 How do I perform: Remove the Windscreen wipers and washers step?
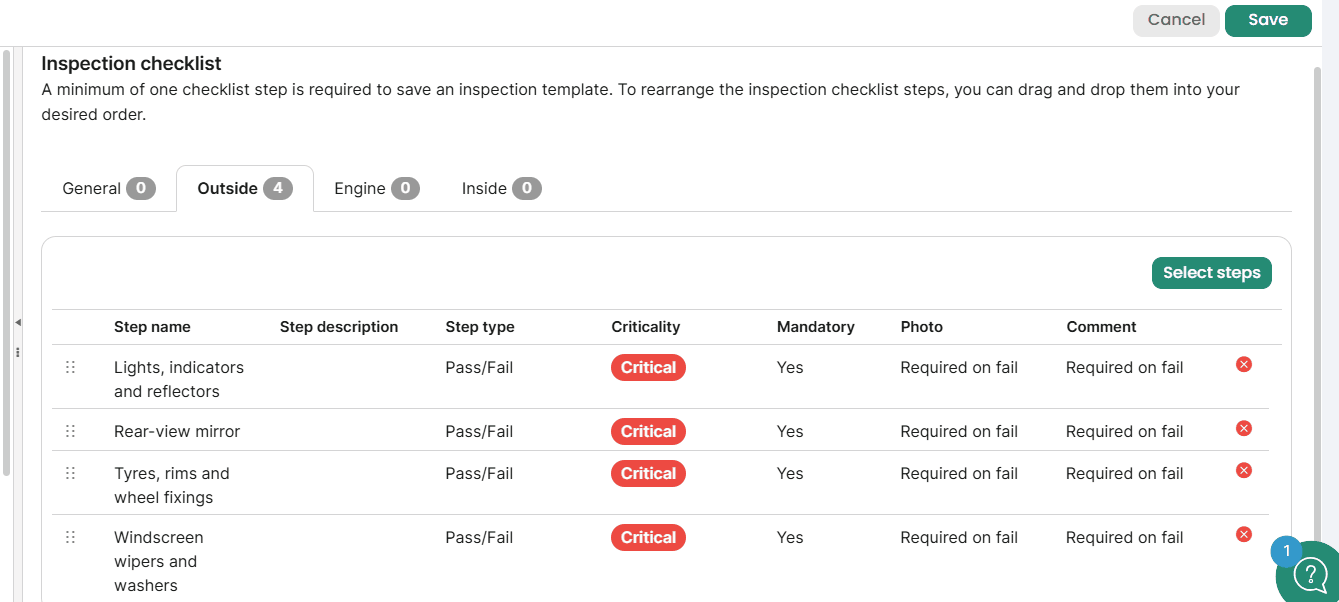point(1243,534)
